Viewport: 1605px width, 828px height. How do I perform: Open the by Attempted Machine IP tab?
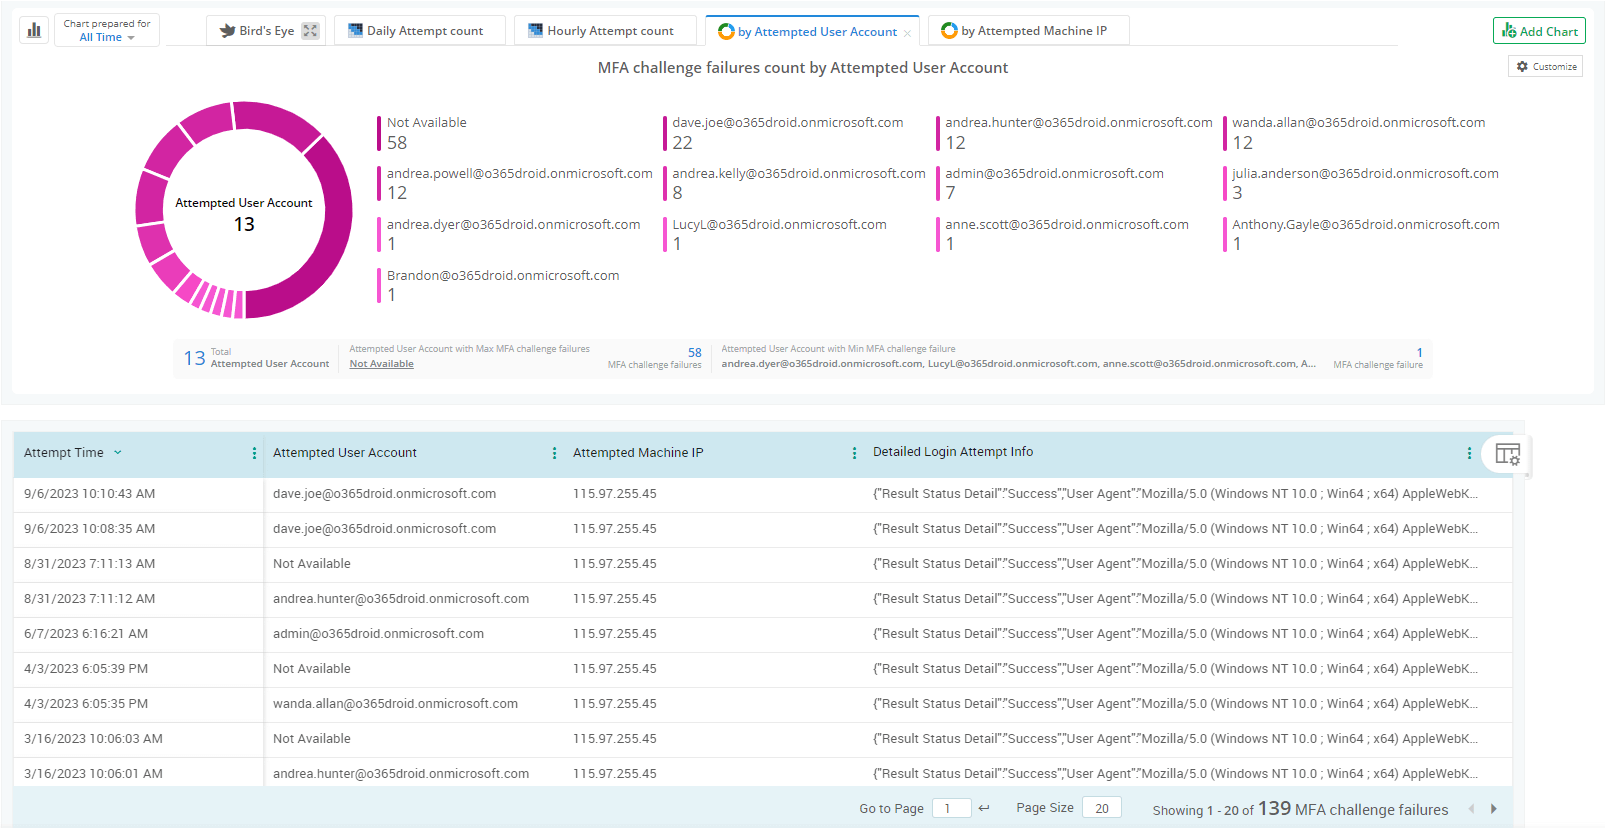1032,31
